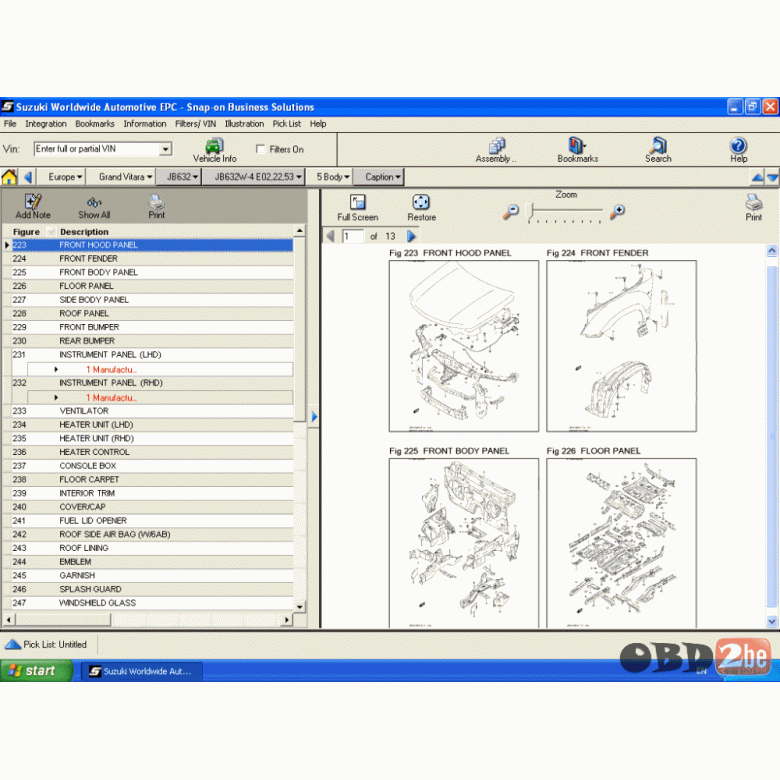
Task: Click the blue down arrow in the breadcrumb bar
Action: [x=773, y=177]
